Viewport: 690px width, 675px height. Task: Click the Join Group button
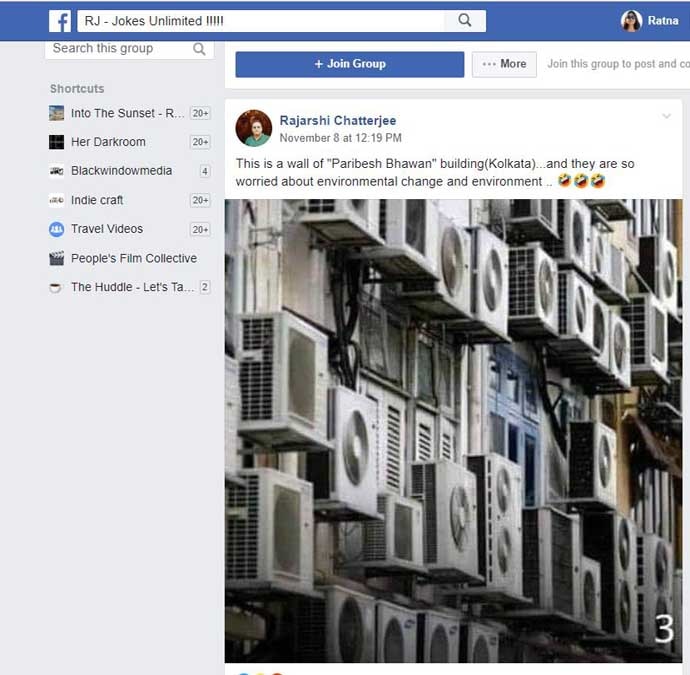pyautogui.click(x=349, y=64)
